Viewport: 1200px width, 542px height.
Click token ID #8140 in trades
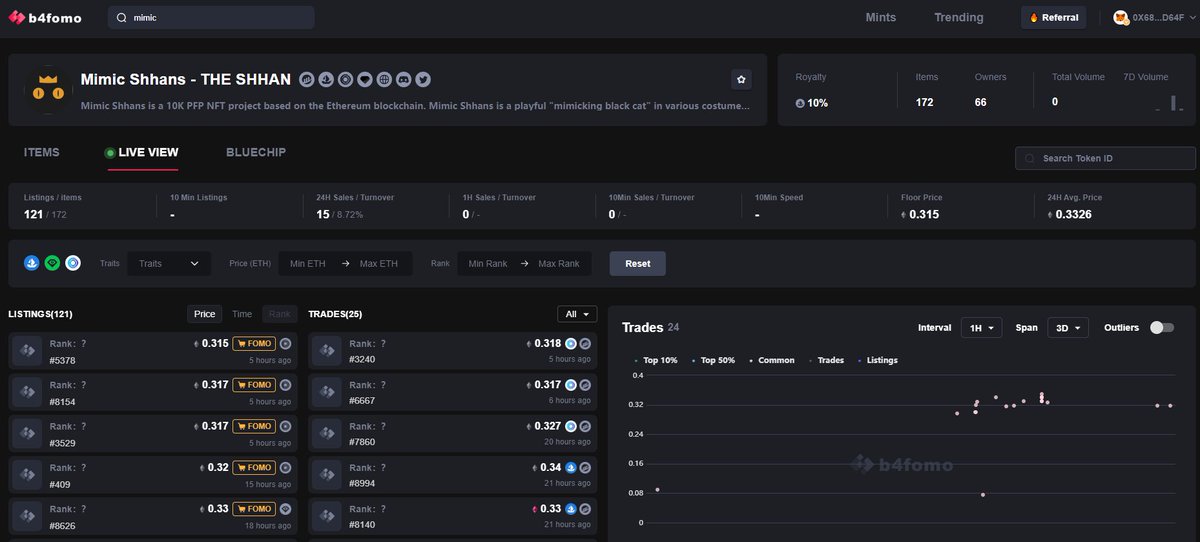tap(362, 525)
